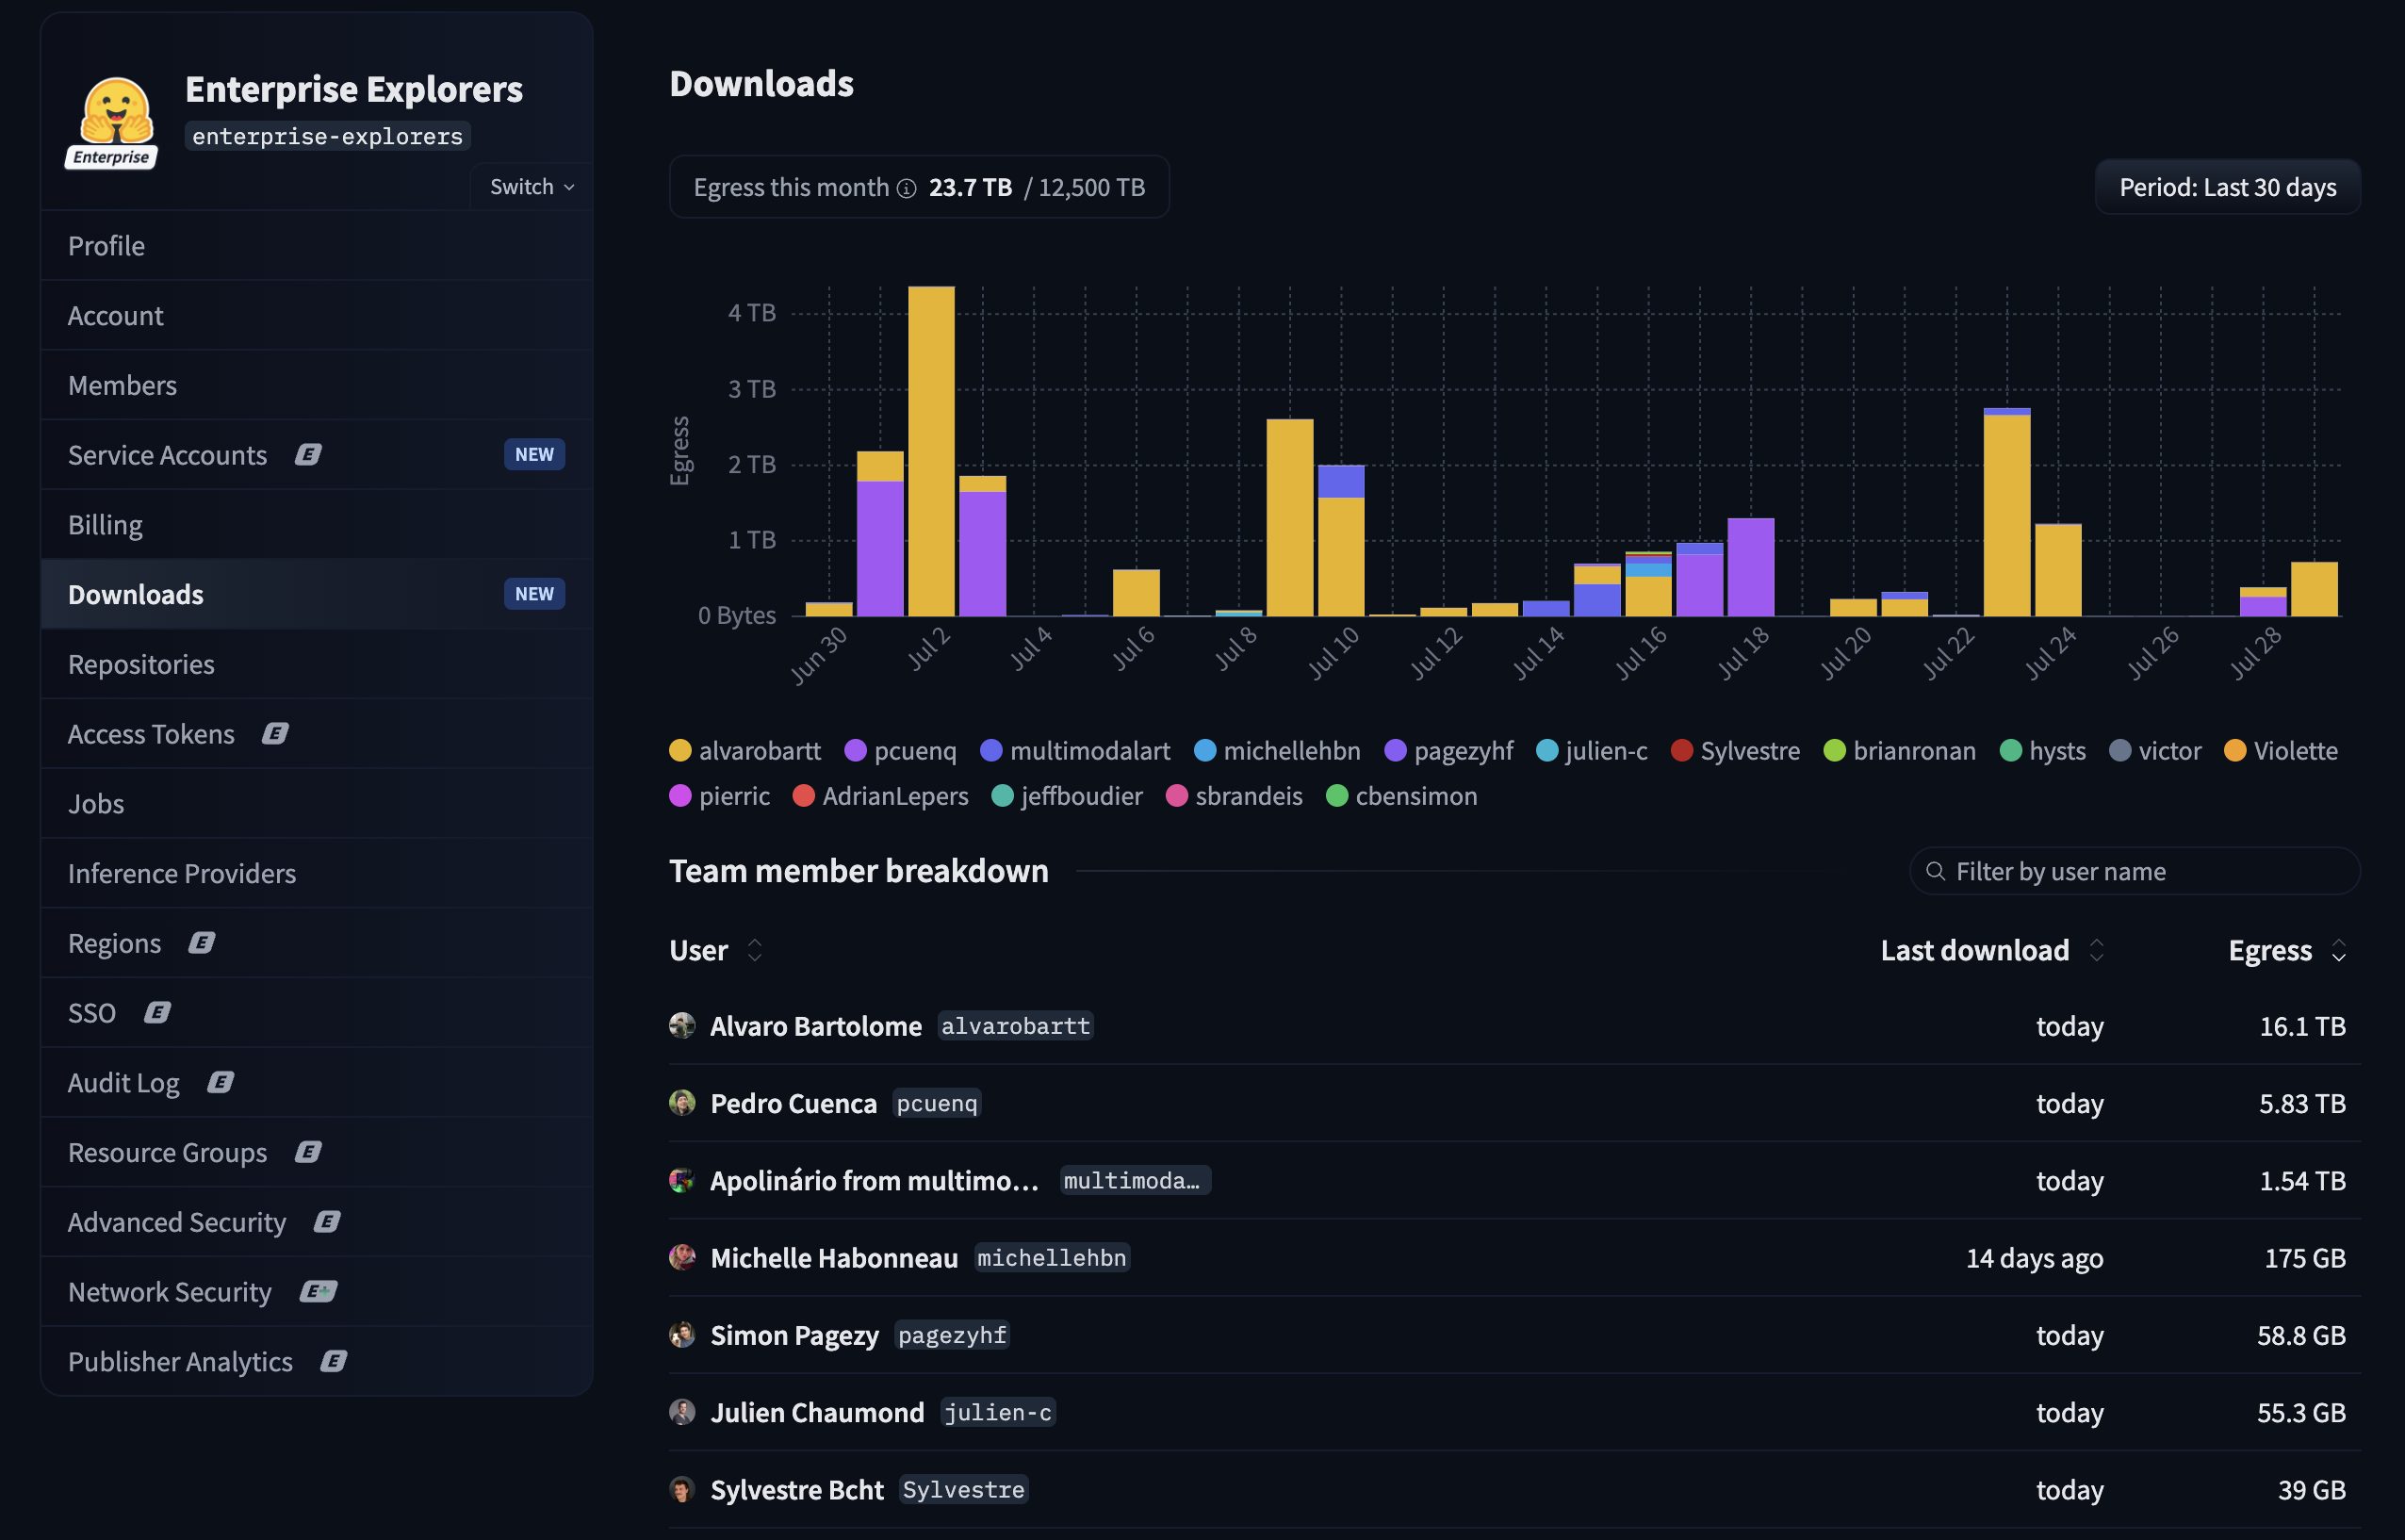Open Apolinário from multimodalart profile link
This screenshot has height=1540, width=2405.
[874, 1181]
